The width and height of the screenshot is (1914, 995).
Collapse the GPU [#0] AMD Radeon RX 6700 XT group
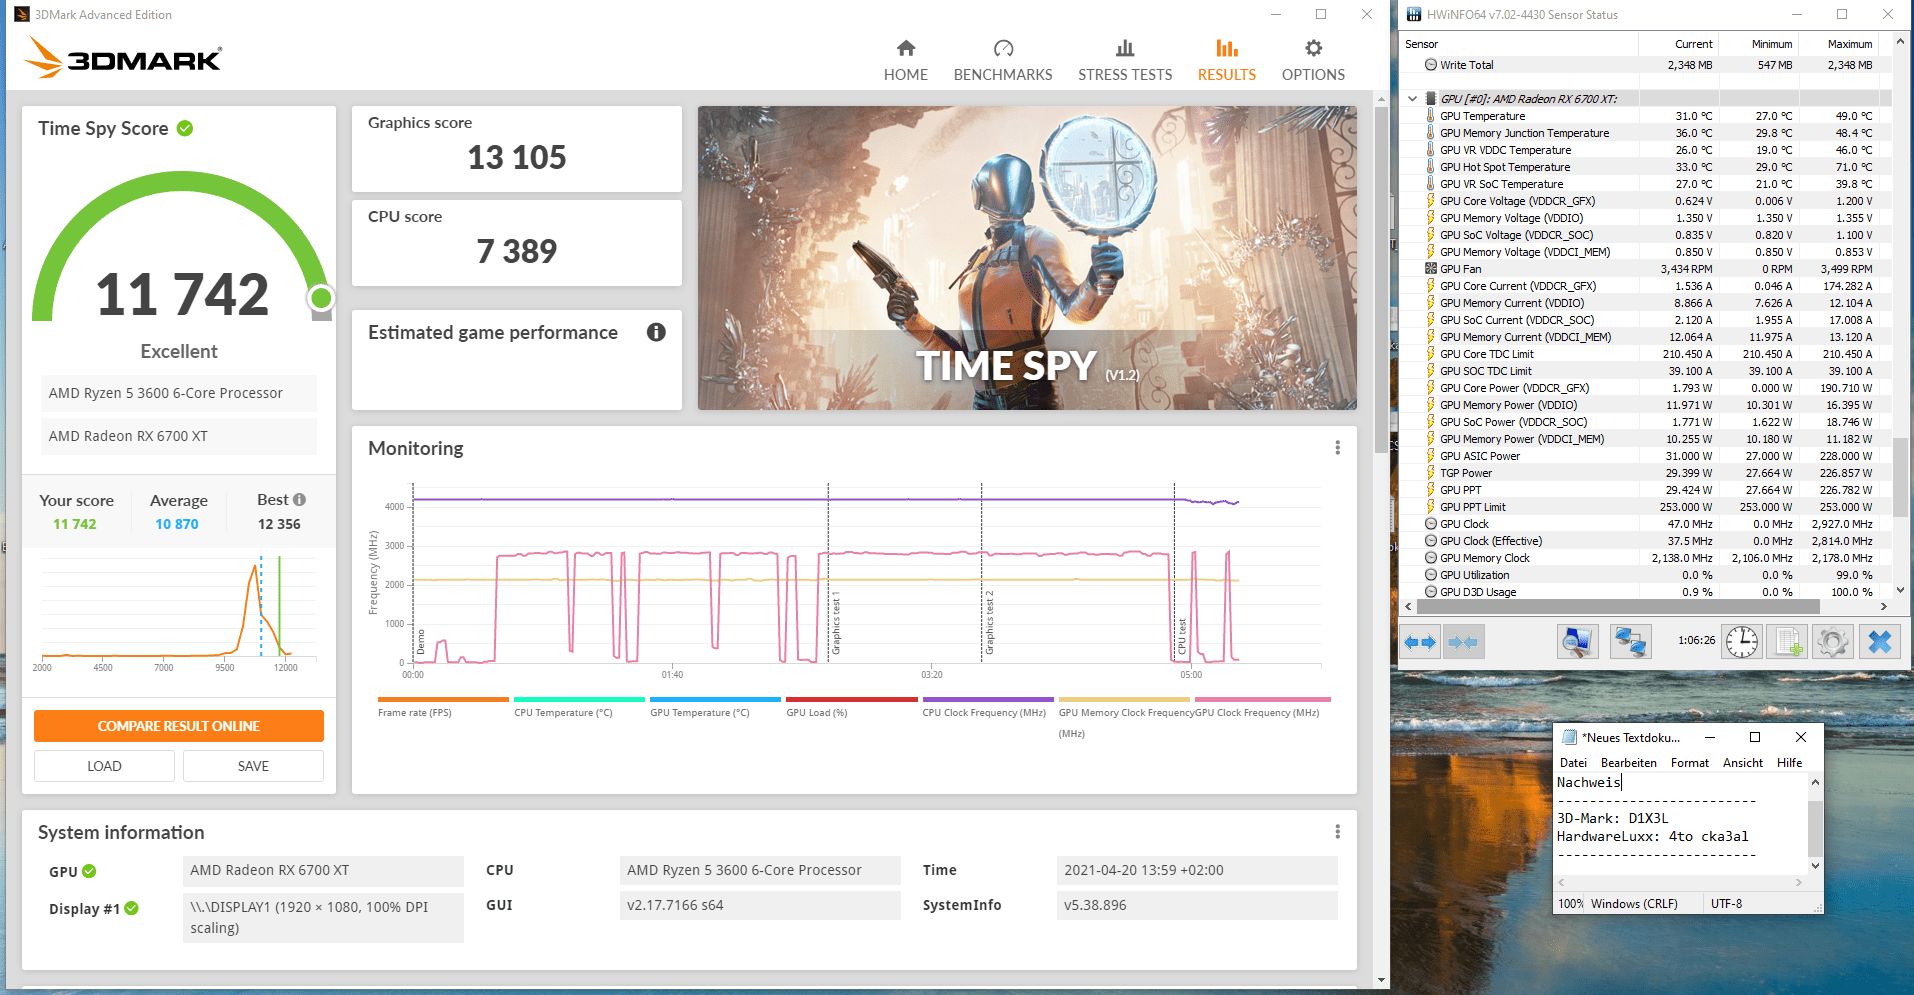(1412, 99)
